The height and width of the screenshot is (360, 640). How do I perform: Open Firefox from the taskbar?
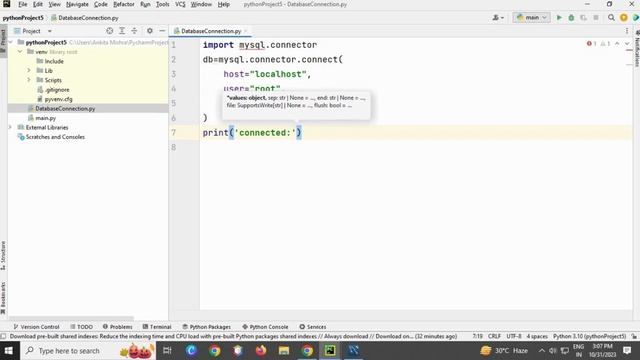coord(261,351)
